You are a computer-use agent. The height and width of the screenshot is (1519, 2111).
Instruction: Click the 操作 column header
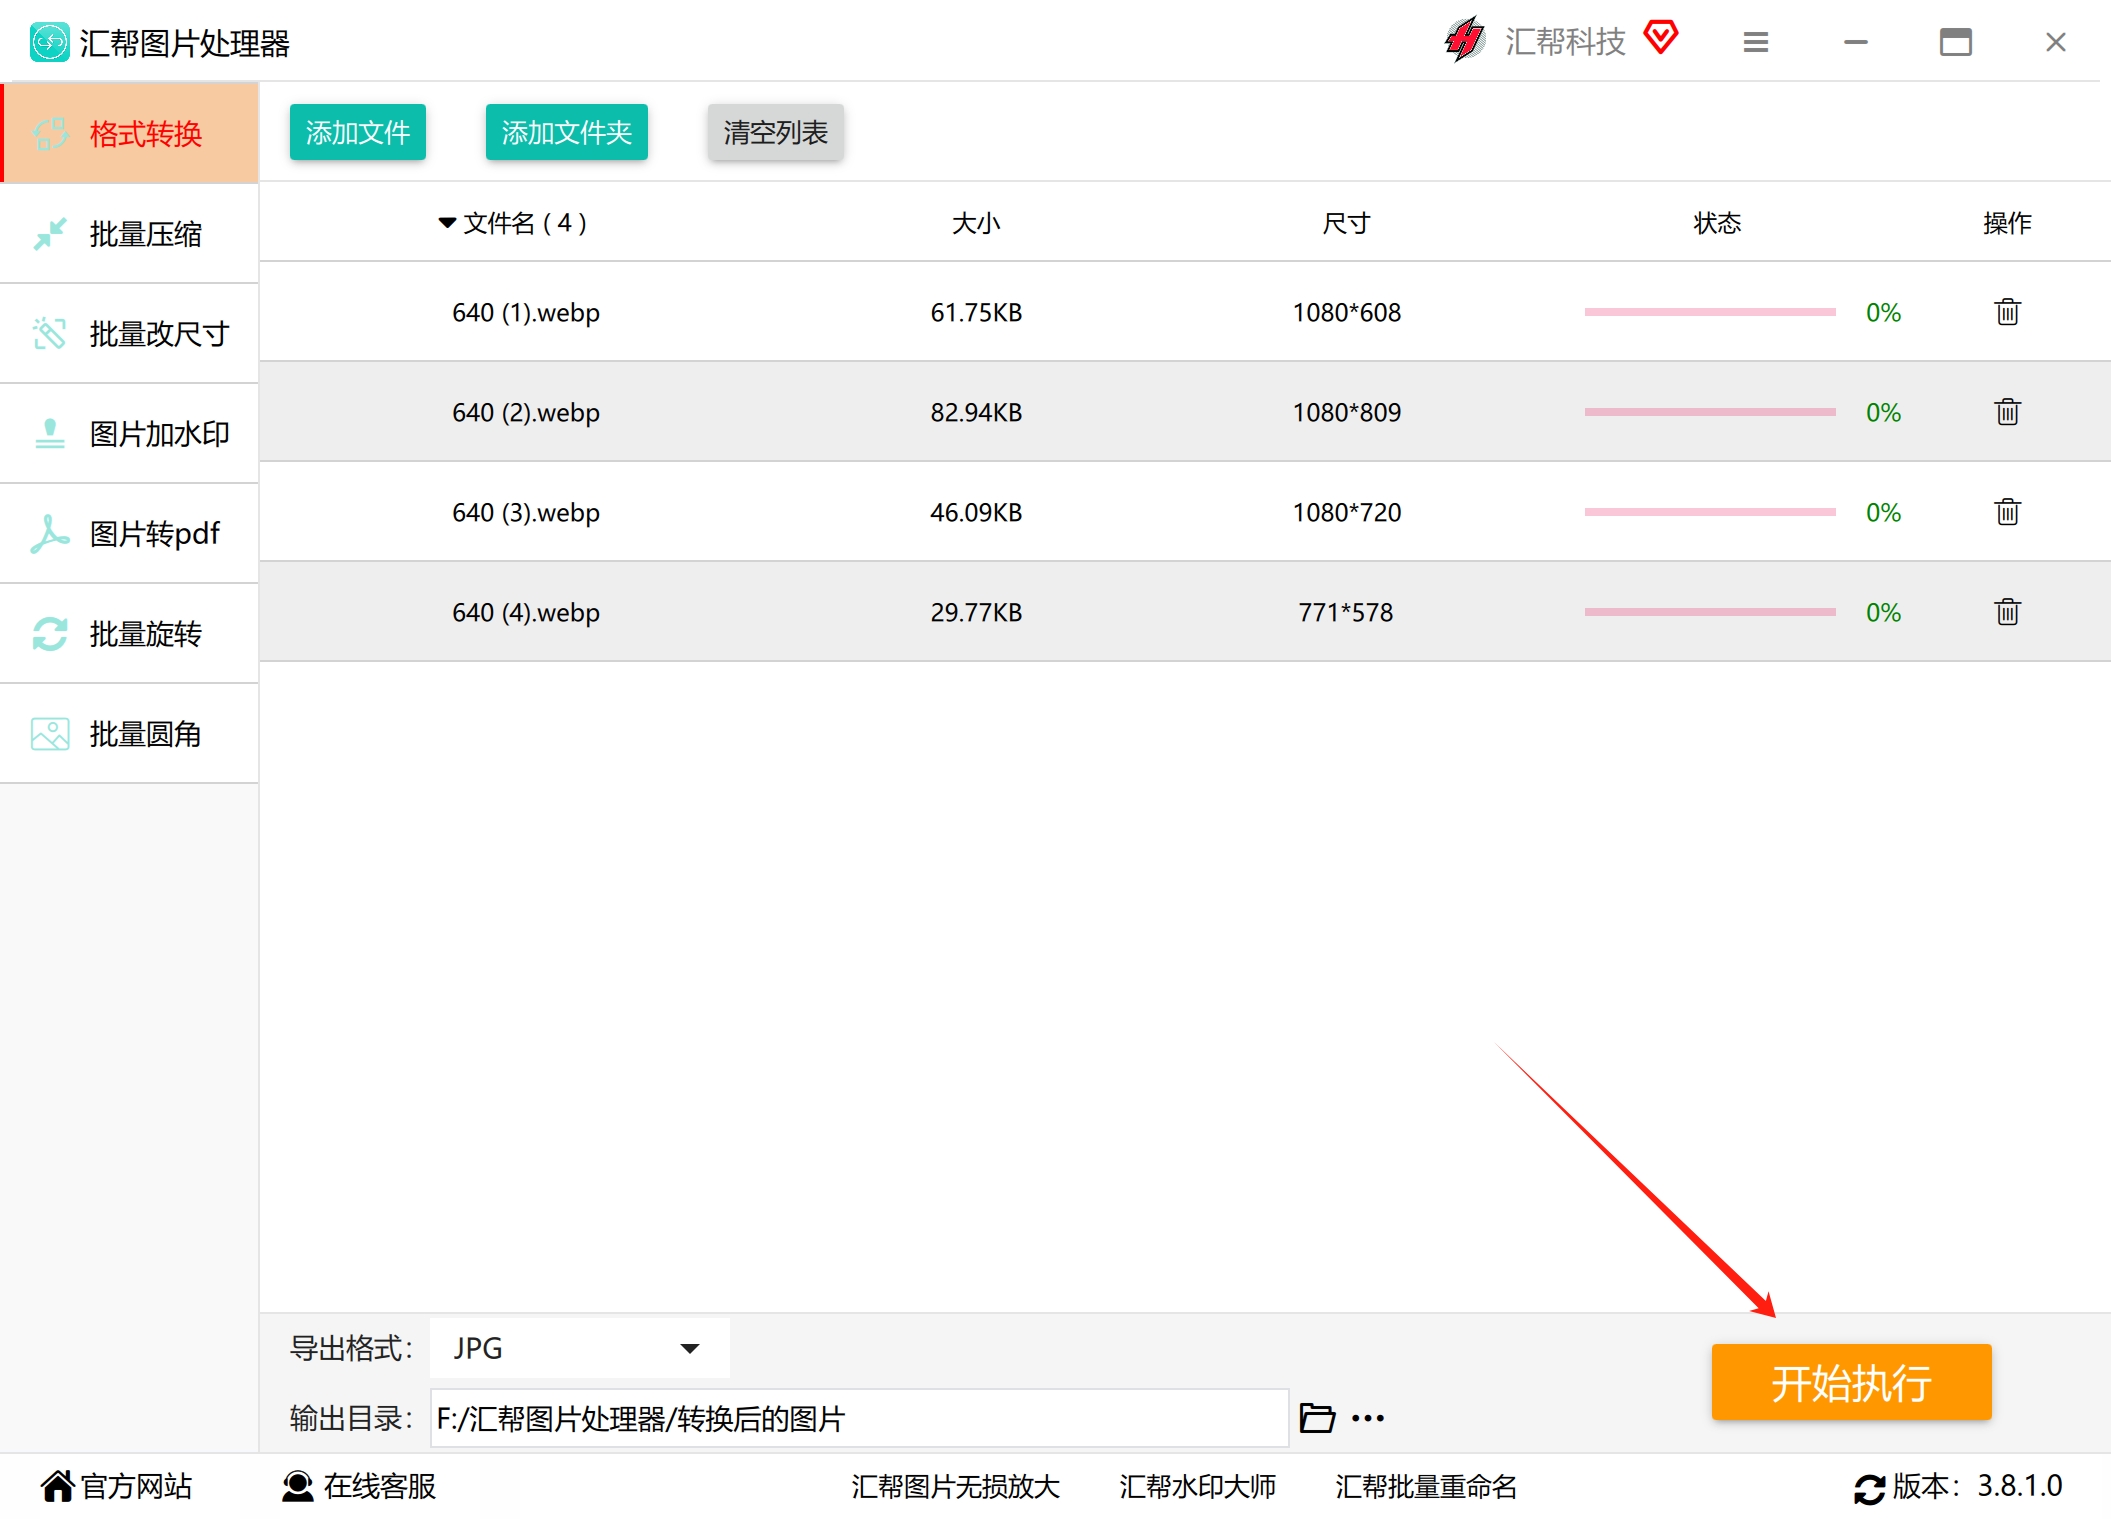coord(2007,223)
